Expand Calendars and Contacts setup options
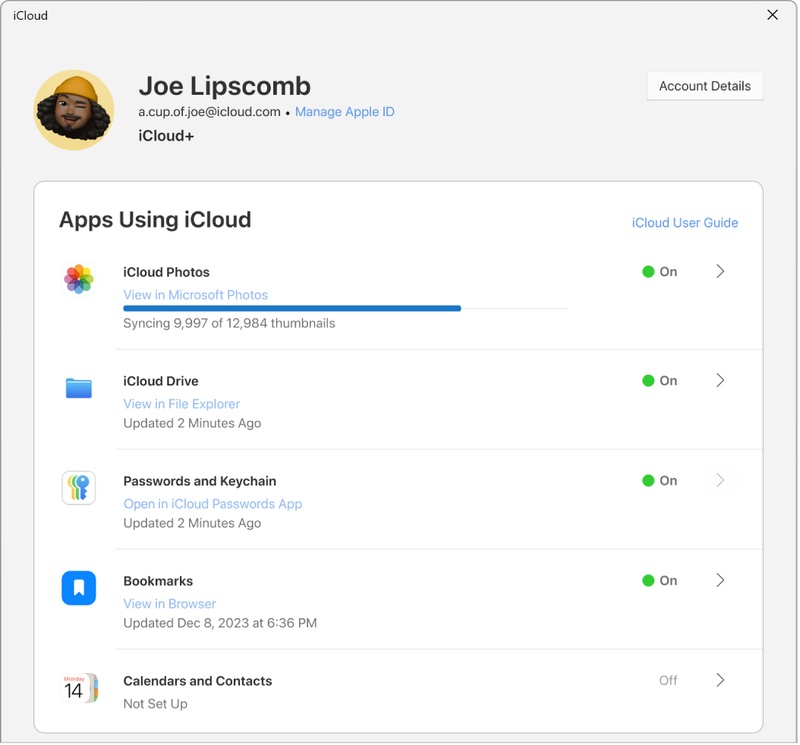 point(720,680)
